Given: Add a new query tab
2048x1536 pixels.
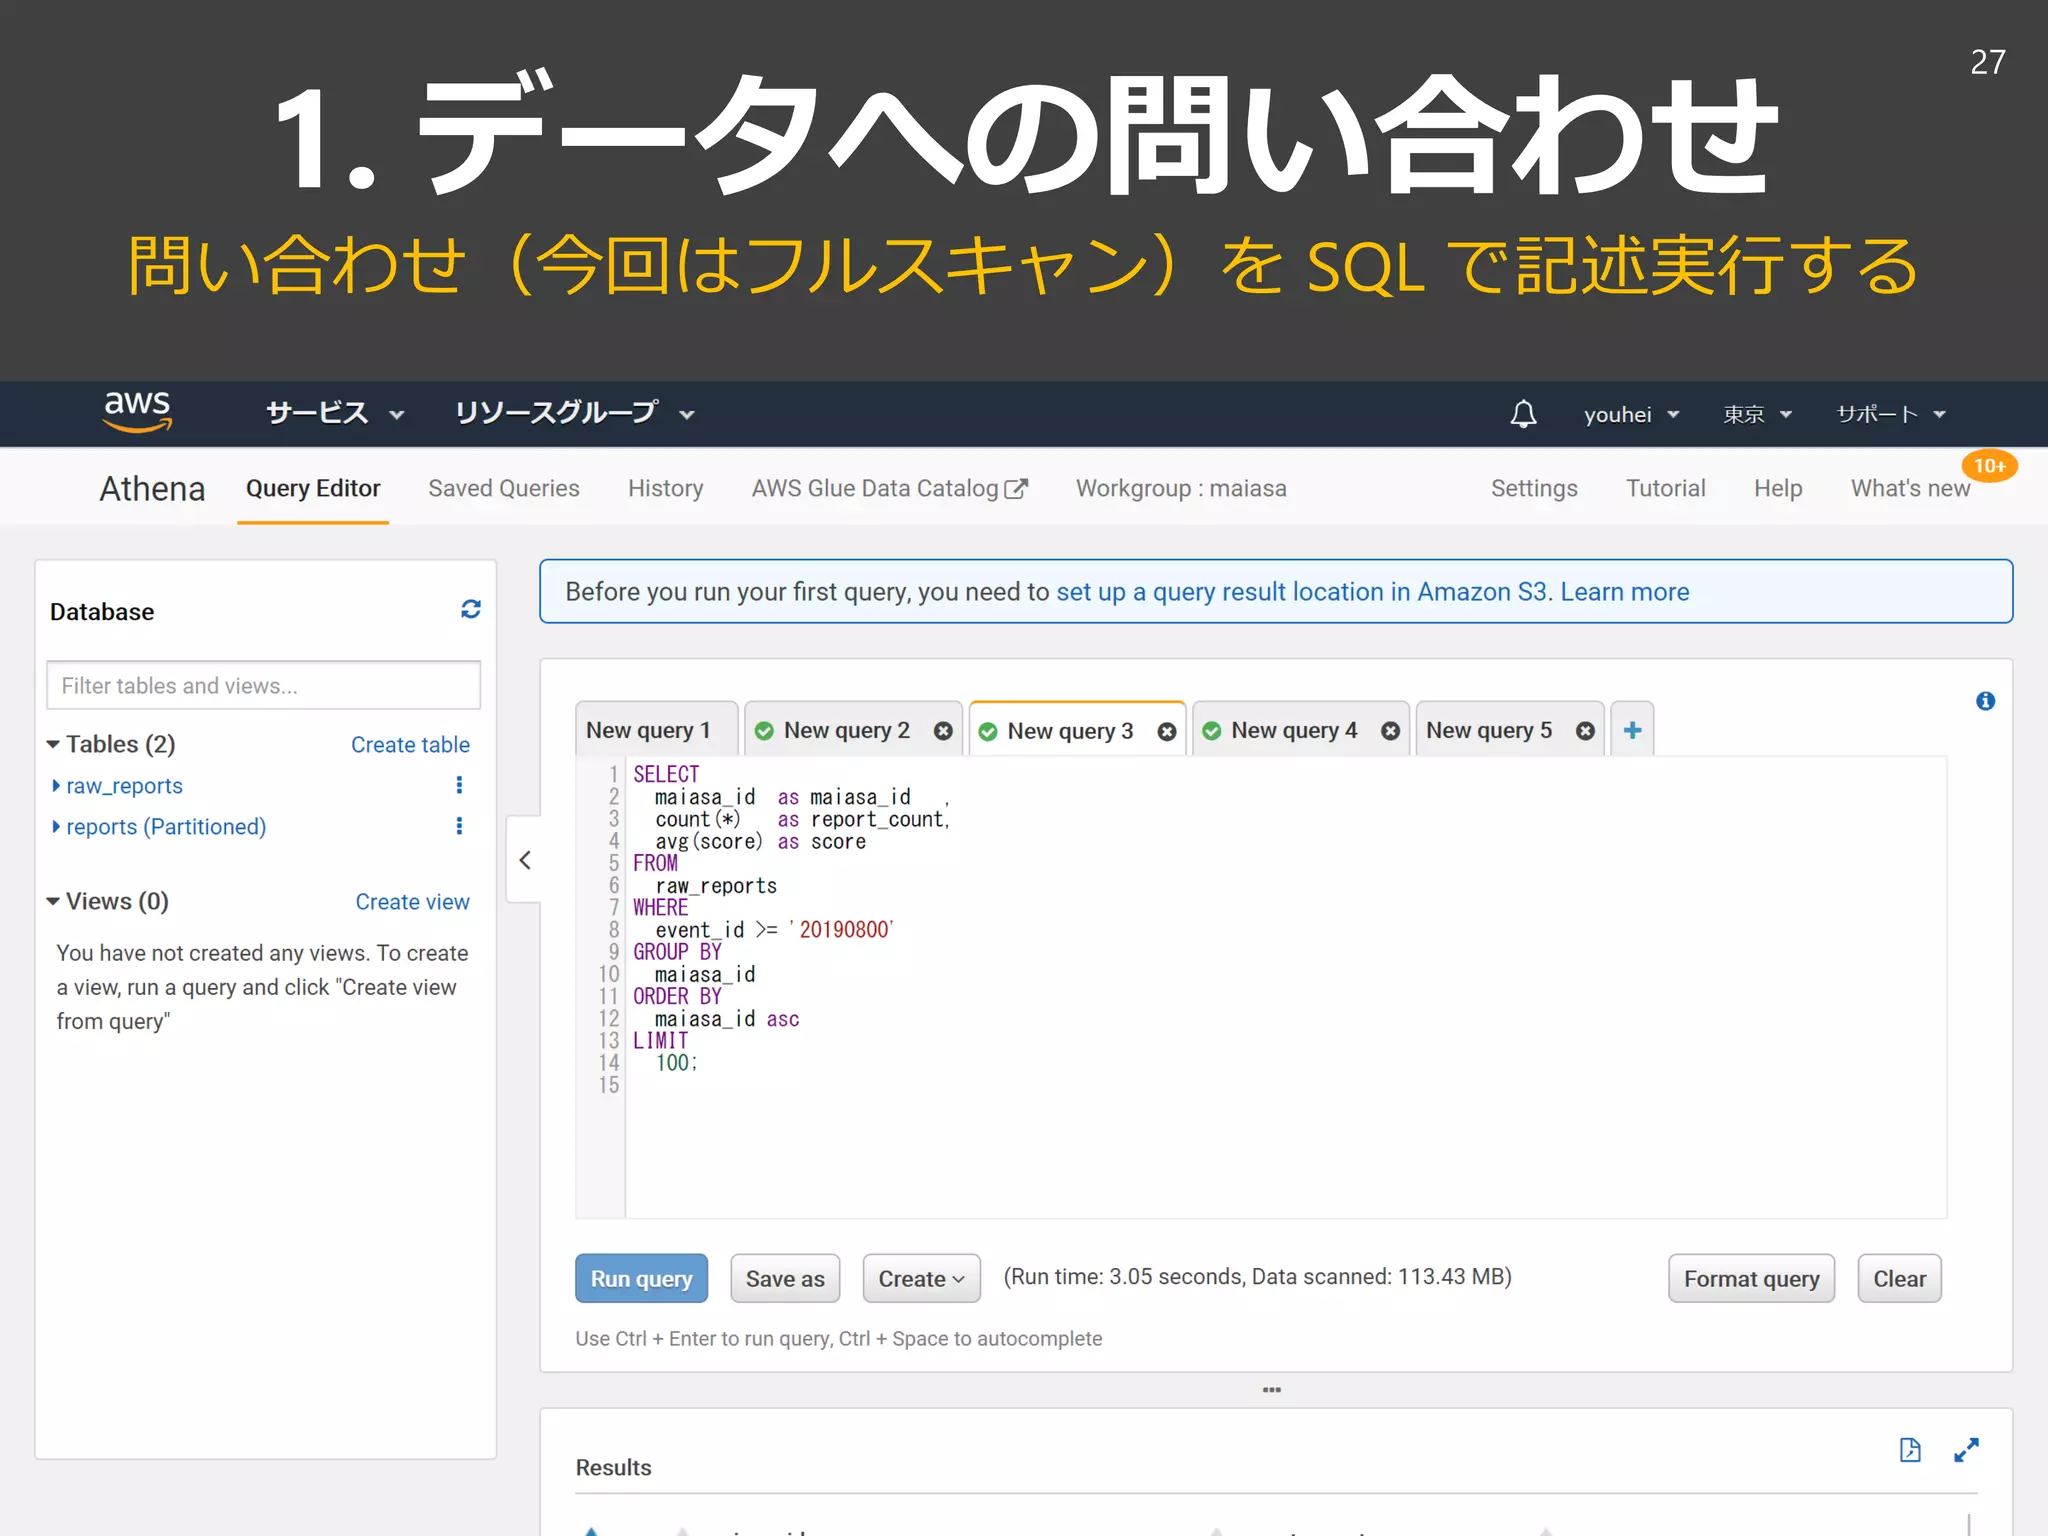Looking at the screenshot, I should point(1632,730).
